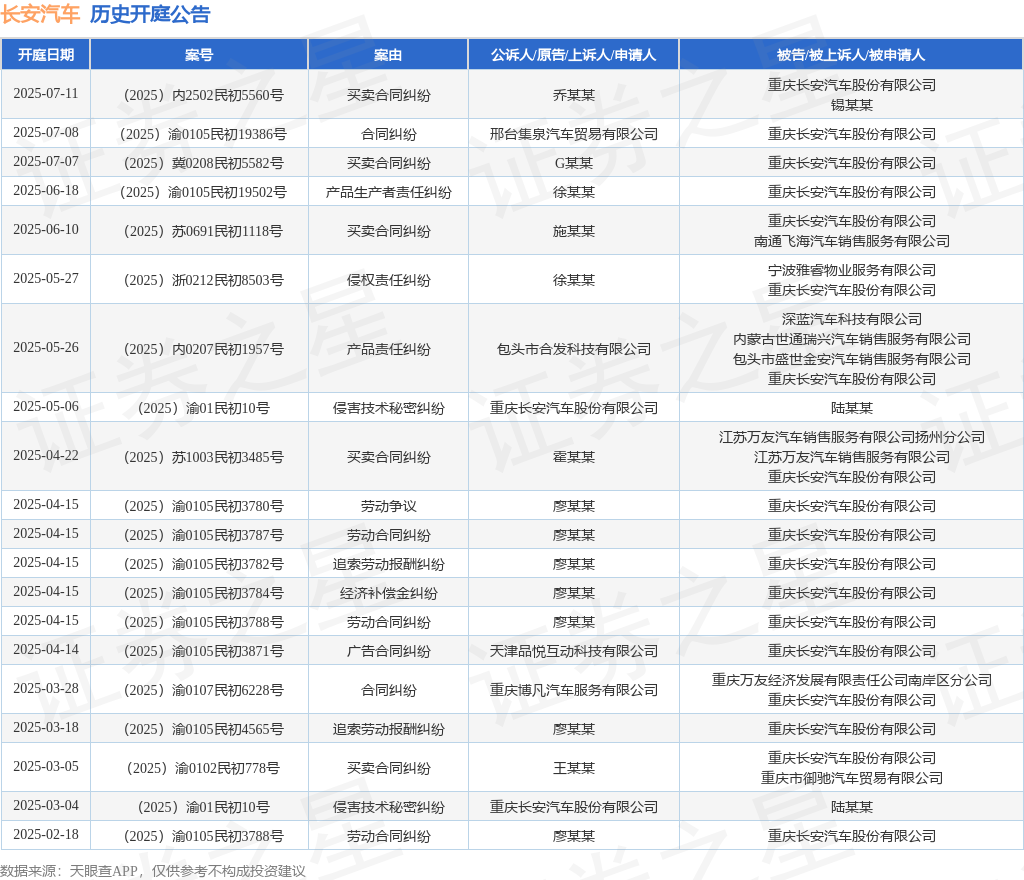
Task: Click case number (2025)渝0105民初3871号
Action: (x=203, y=651)
